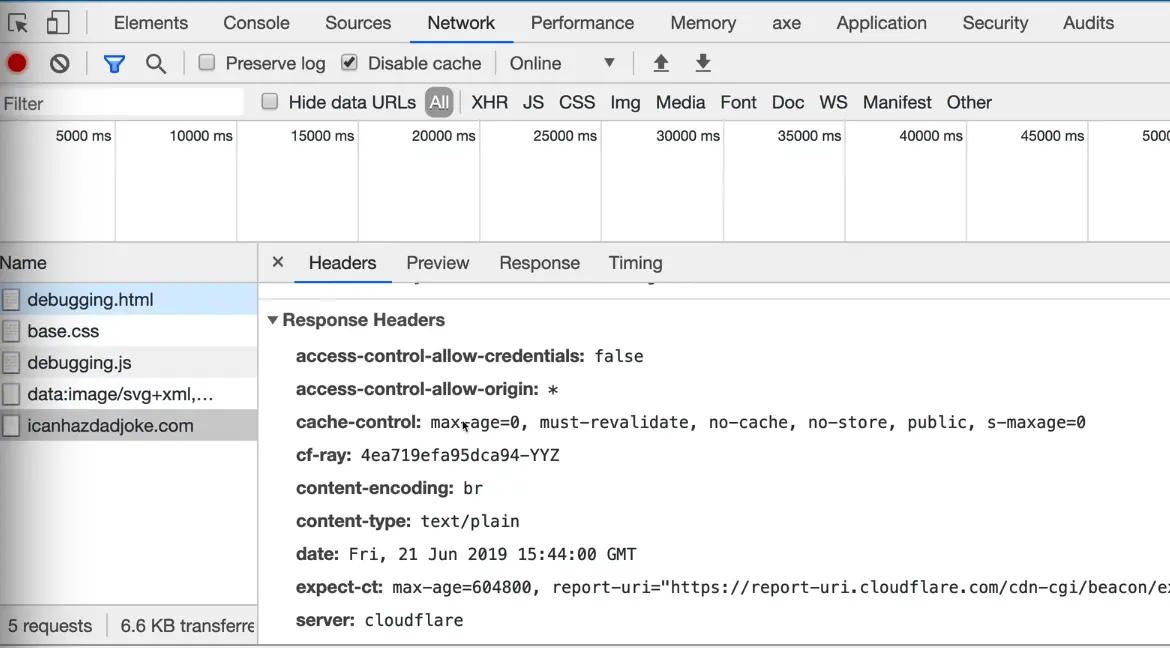Image resolution: width=1170 pixels, height=648 pixels.
Task: Stop recording with the red record button
Action: [x=17, y=63]
